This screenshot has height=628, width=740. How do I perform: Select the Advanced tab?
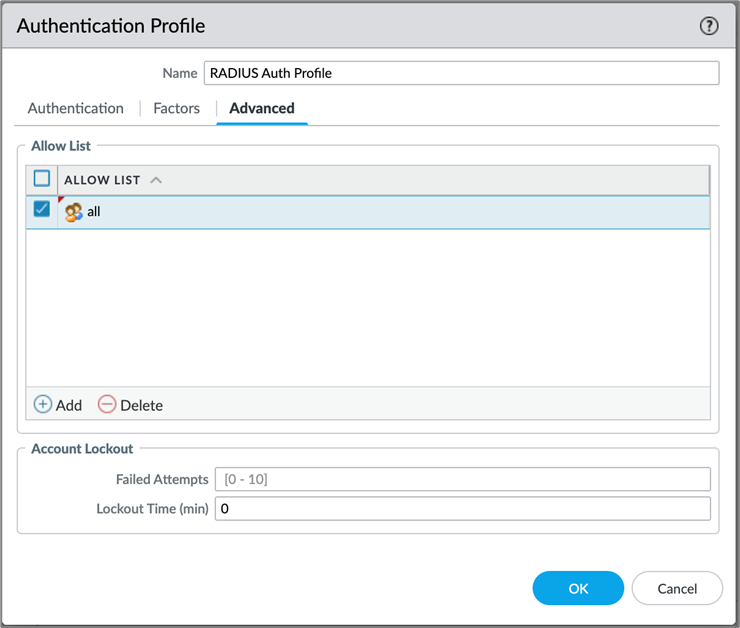click(x=262, y=108)
